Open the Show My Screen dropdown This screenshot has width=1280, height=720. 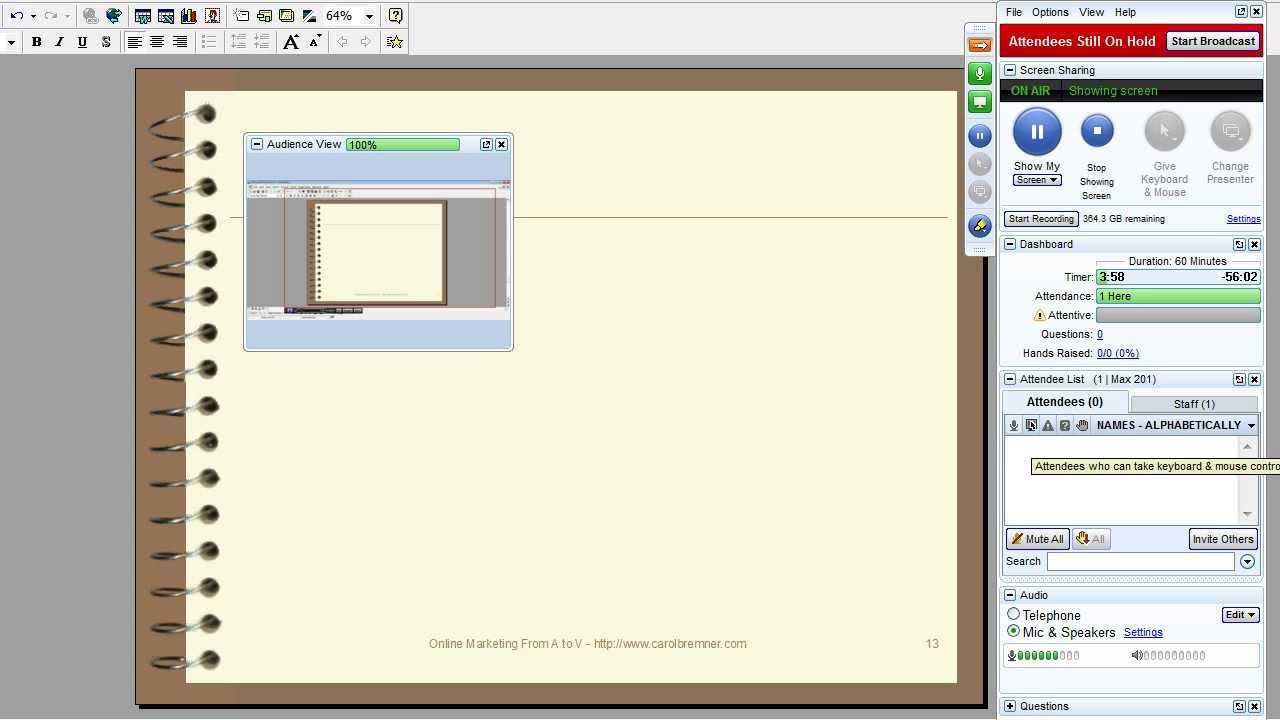pyautogui.click(x=1037, y=180)
